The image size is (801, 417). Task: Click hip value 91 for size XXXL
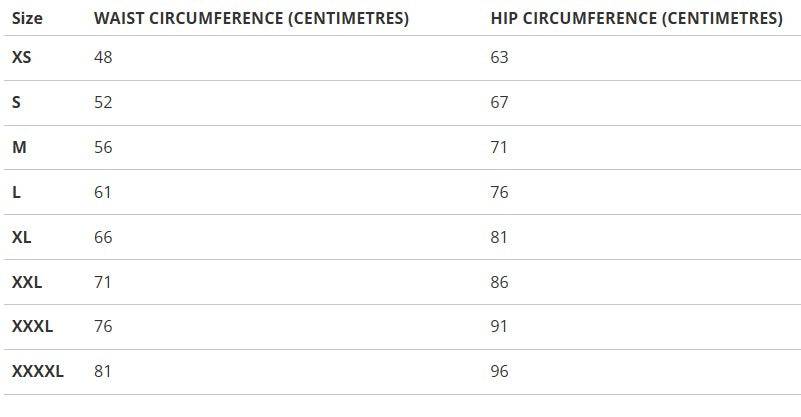click(499, 326)
